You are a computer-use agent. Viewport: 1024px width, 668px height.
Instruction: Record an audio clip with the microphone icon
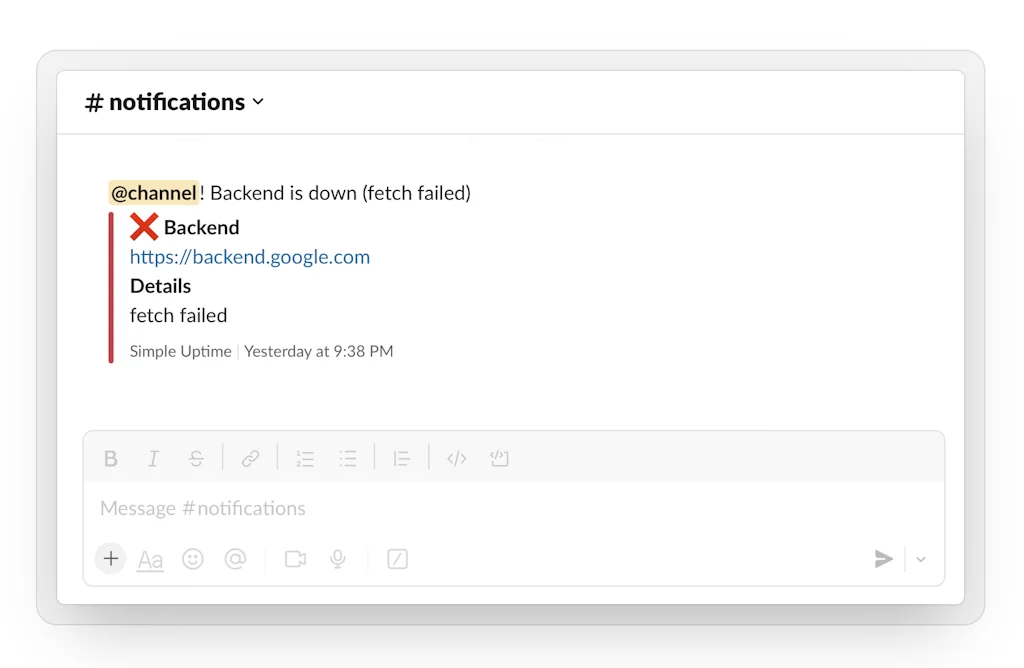pos(337,559)
